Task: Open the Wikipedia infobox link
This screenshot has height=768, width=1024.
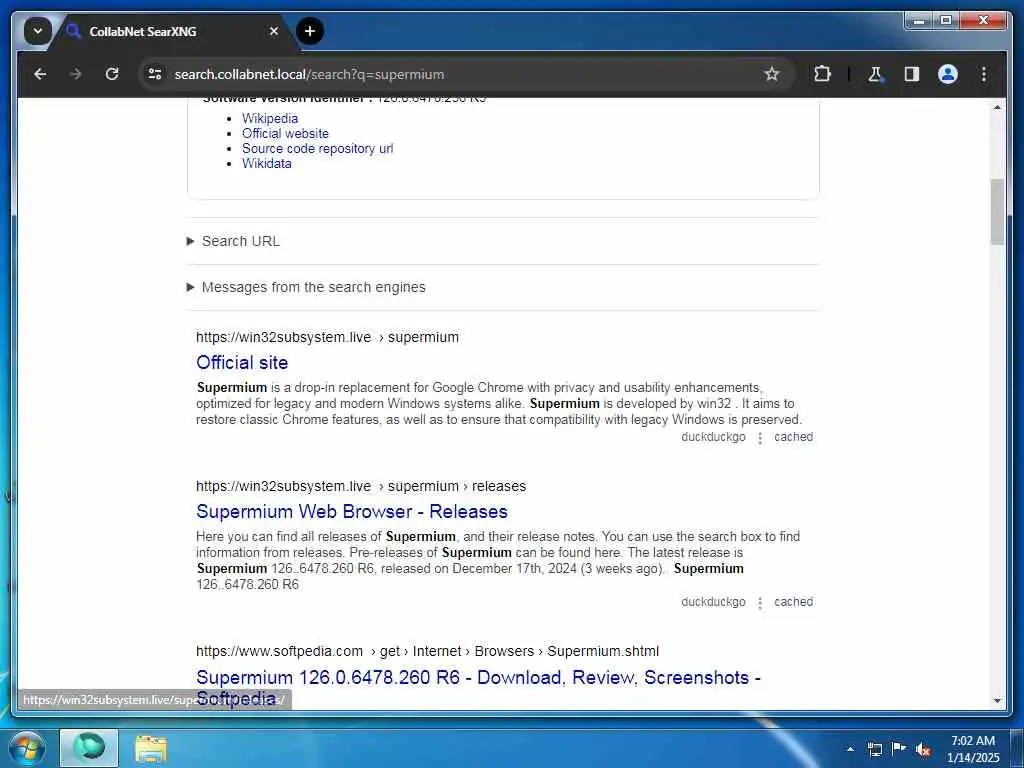Action: 270,118
